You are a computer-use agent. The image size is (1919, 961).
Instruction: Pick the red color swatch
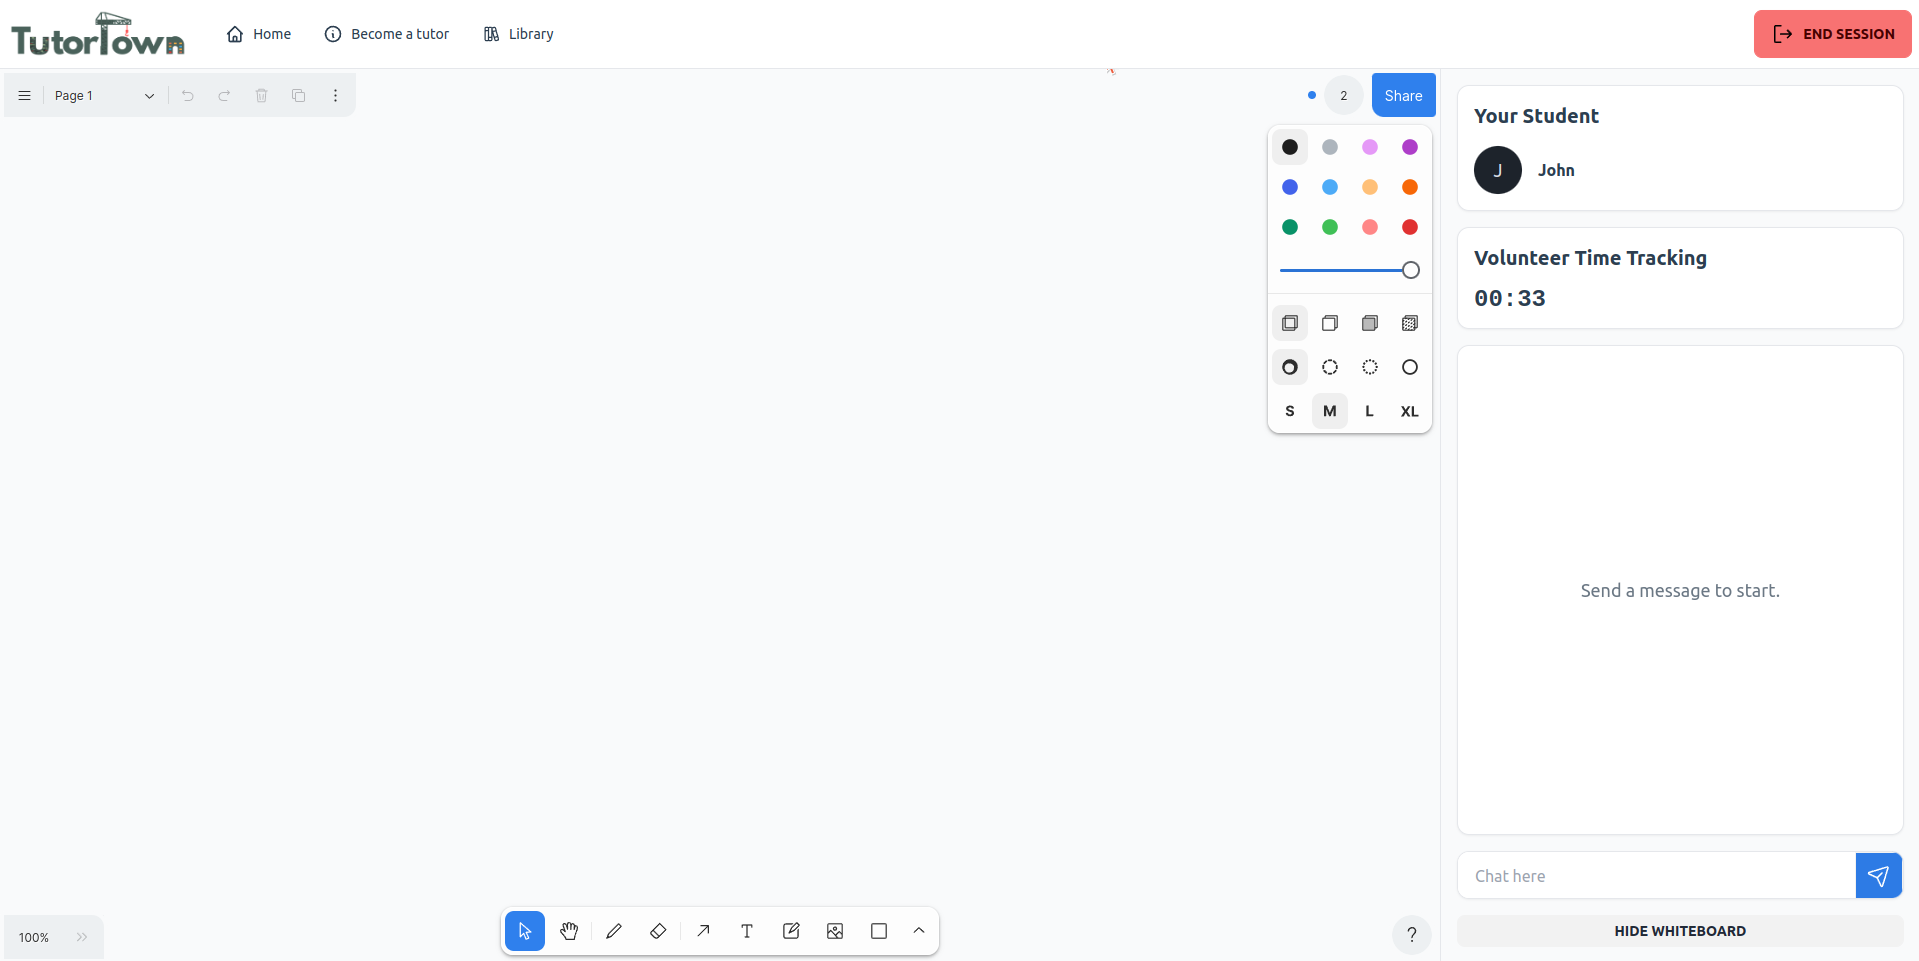point(1410,227)
